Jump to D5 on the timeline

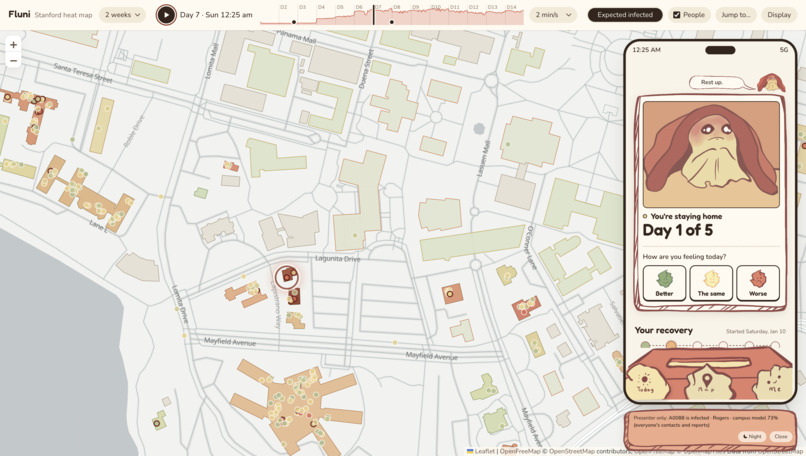pyautogui.click(x=340, y=7)
